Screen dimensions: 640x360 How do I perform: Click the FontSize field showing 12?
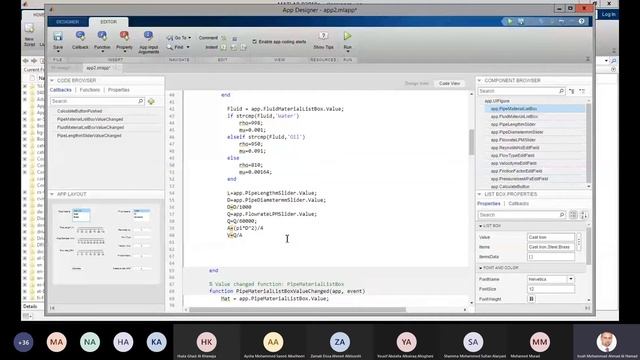tap(551, 289)
